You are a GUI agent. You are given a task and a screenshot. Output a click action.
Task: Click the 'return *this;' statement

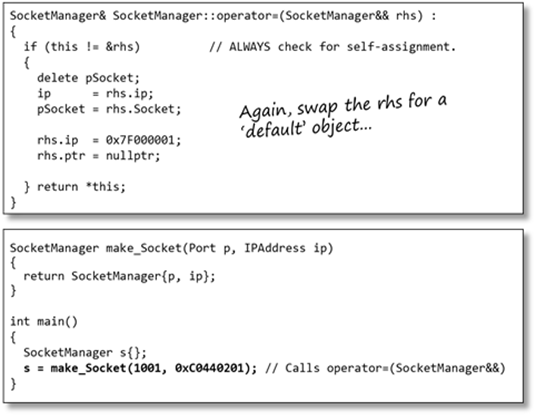click(81, 187)
